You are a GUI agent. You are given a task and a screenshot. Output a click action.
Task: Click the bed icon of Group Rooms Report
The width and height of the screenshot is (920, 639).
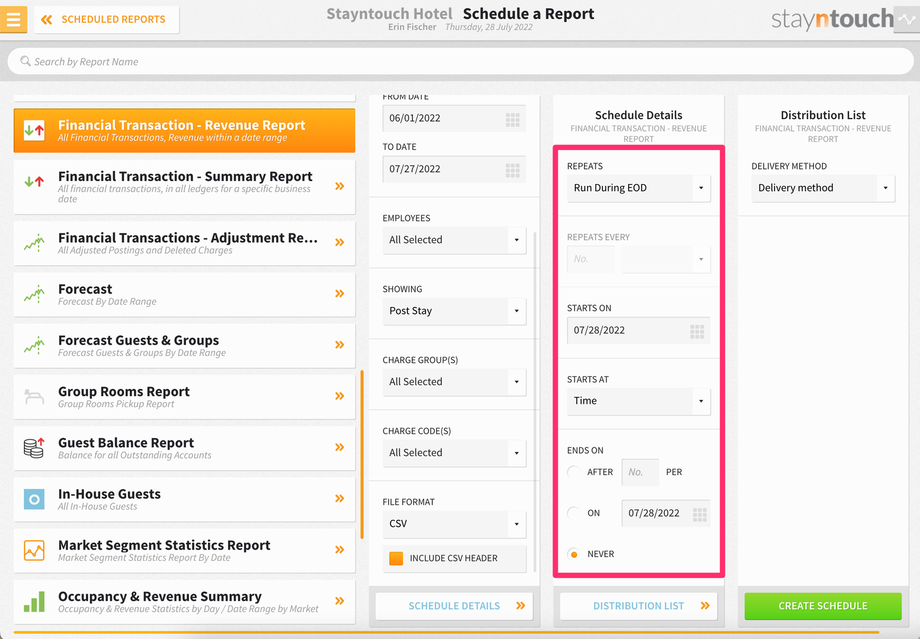(x=34, y=397)
